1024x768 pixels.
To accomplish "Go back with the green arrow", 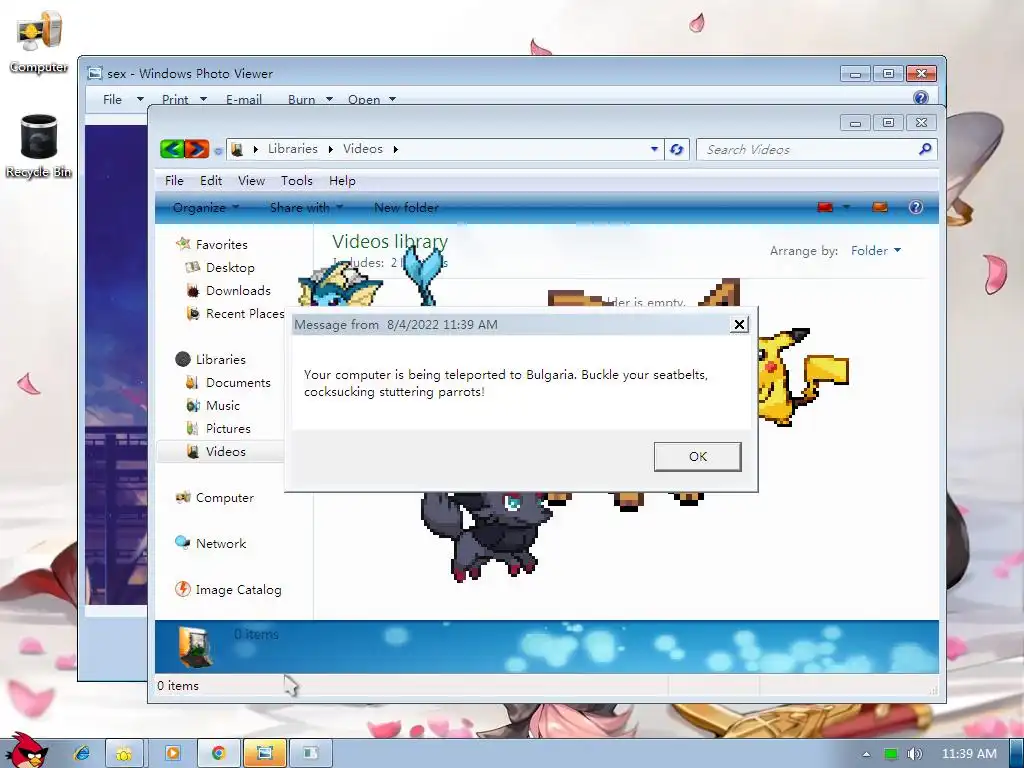I will tap(172, 150).
